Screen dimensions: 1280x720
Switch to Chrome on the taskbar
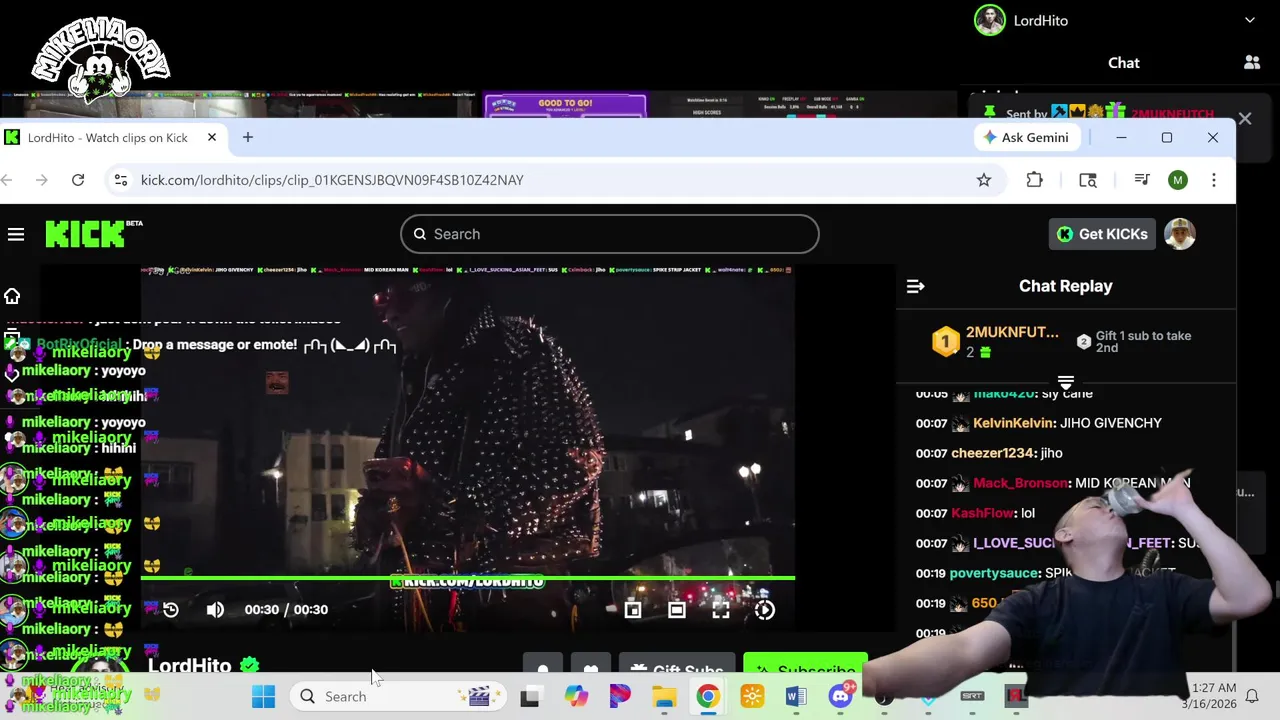708,696
